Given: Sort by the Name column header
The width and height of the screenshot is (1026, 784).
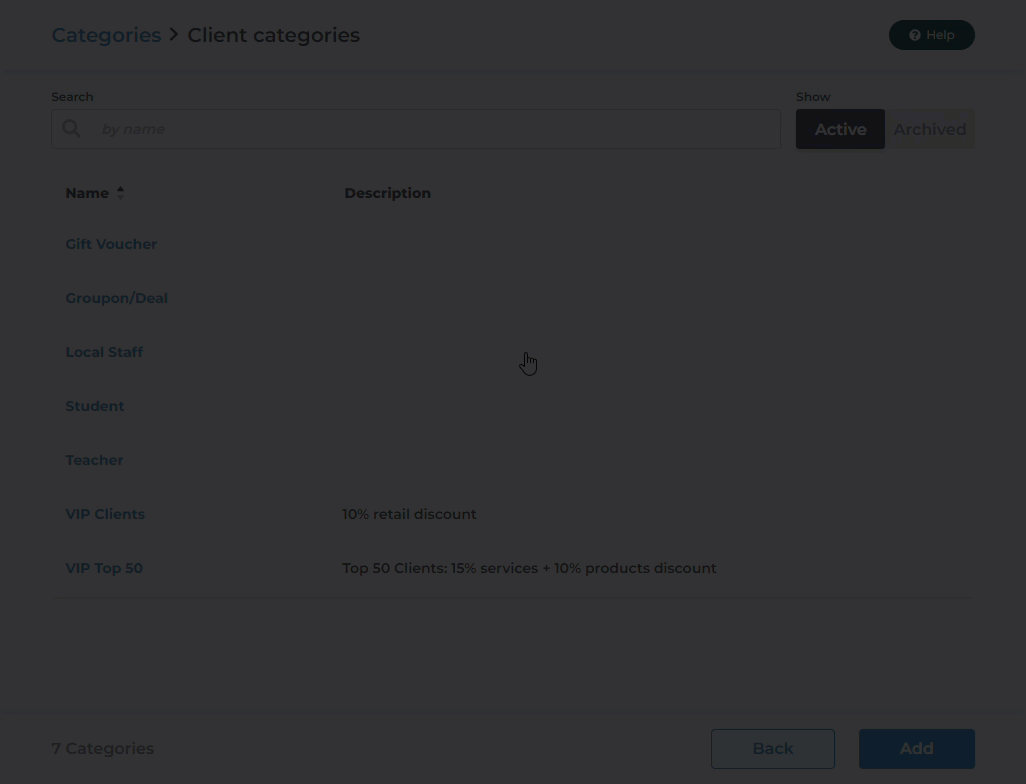Looking at the screenshot, I should [87, 193].
